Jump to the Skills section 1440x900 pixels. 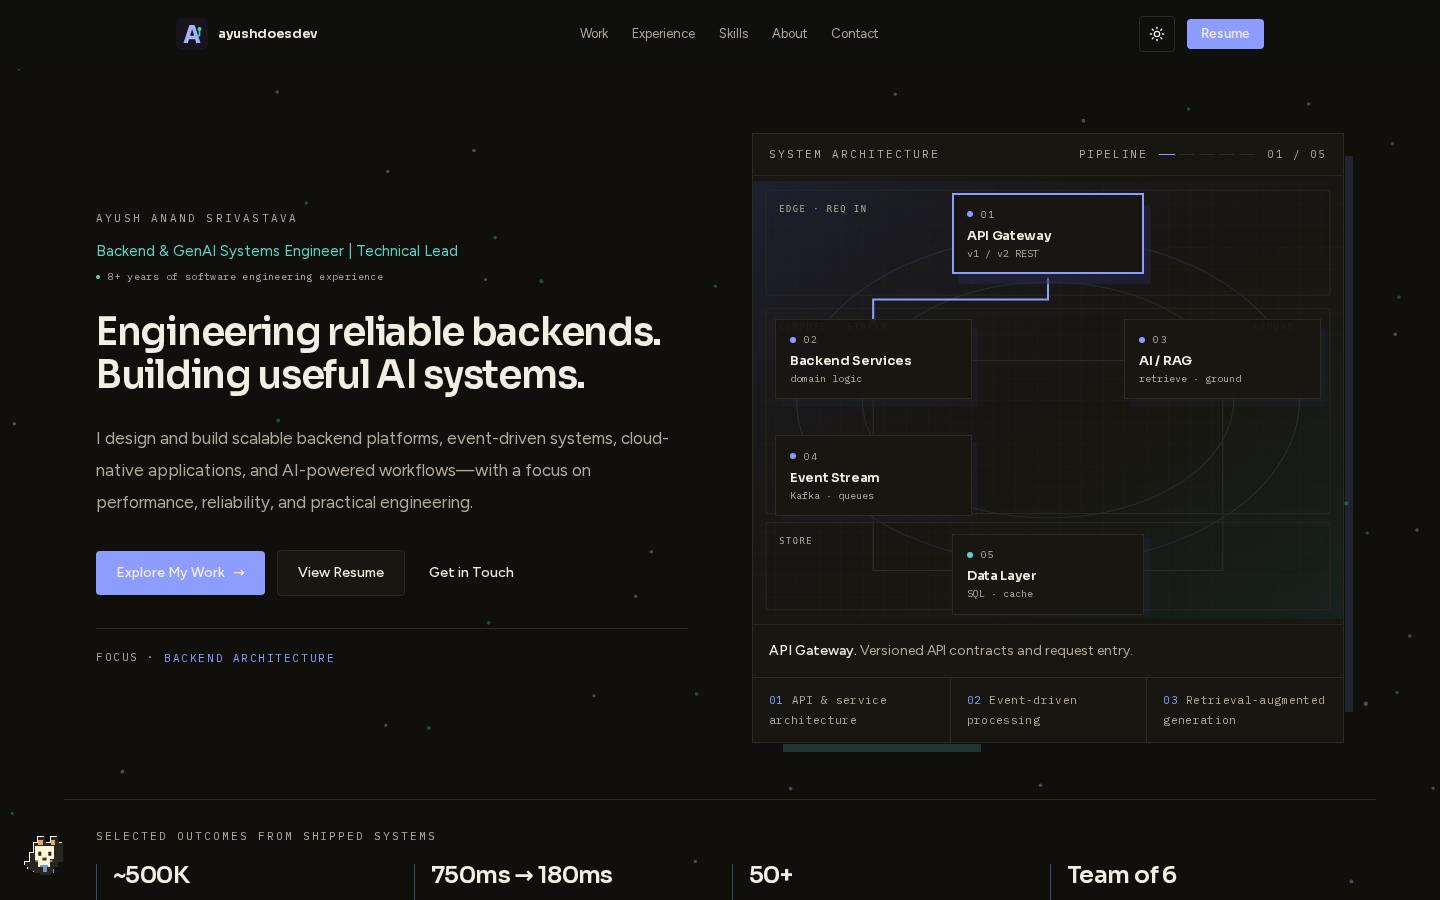coord(733,34)
